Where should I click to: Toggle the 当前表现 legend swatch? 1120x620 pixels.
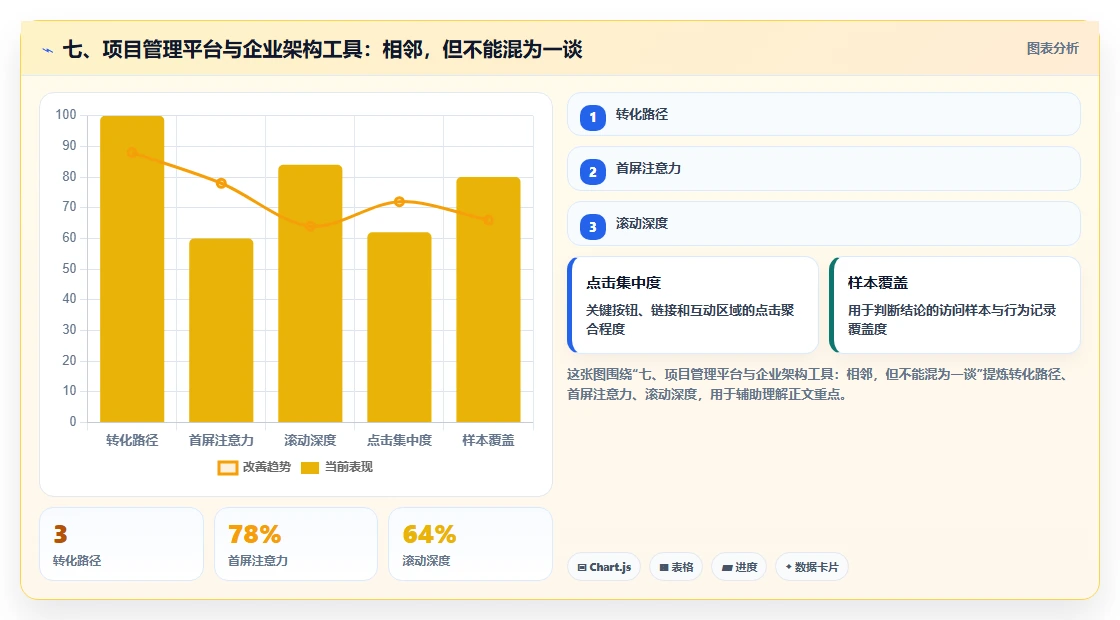[309, 468]
